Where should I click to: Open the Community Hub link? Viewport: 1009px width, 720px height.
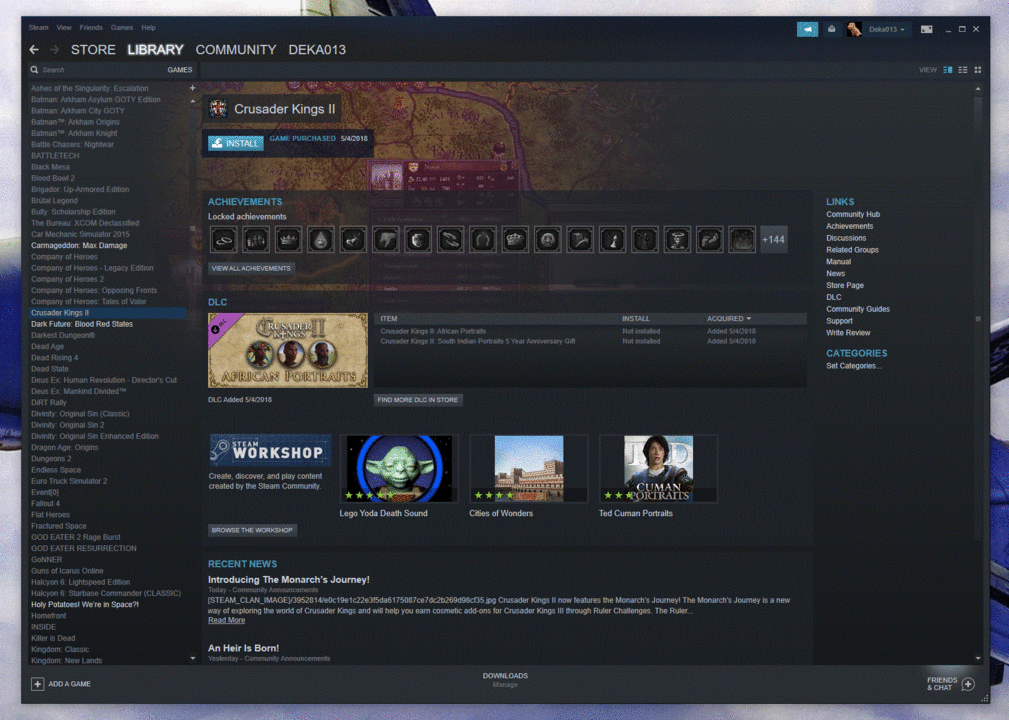pyautogui.click(x=853, y=214)
